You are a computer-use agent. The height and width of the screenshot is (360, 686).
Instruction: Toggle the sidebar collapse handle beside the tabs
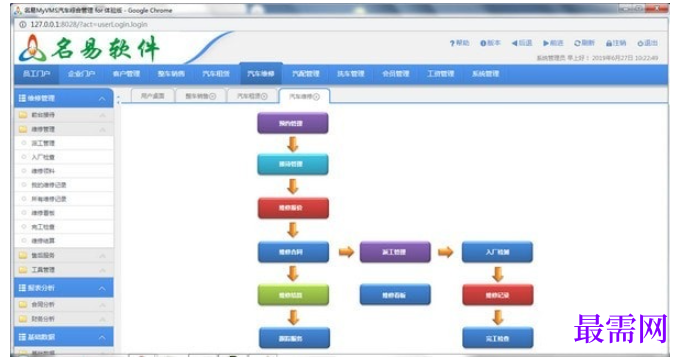coord(118,100)
